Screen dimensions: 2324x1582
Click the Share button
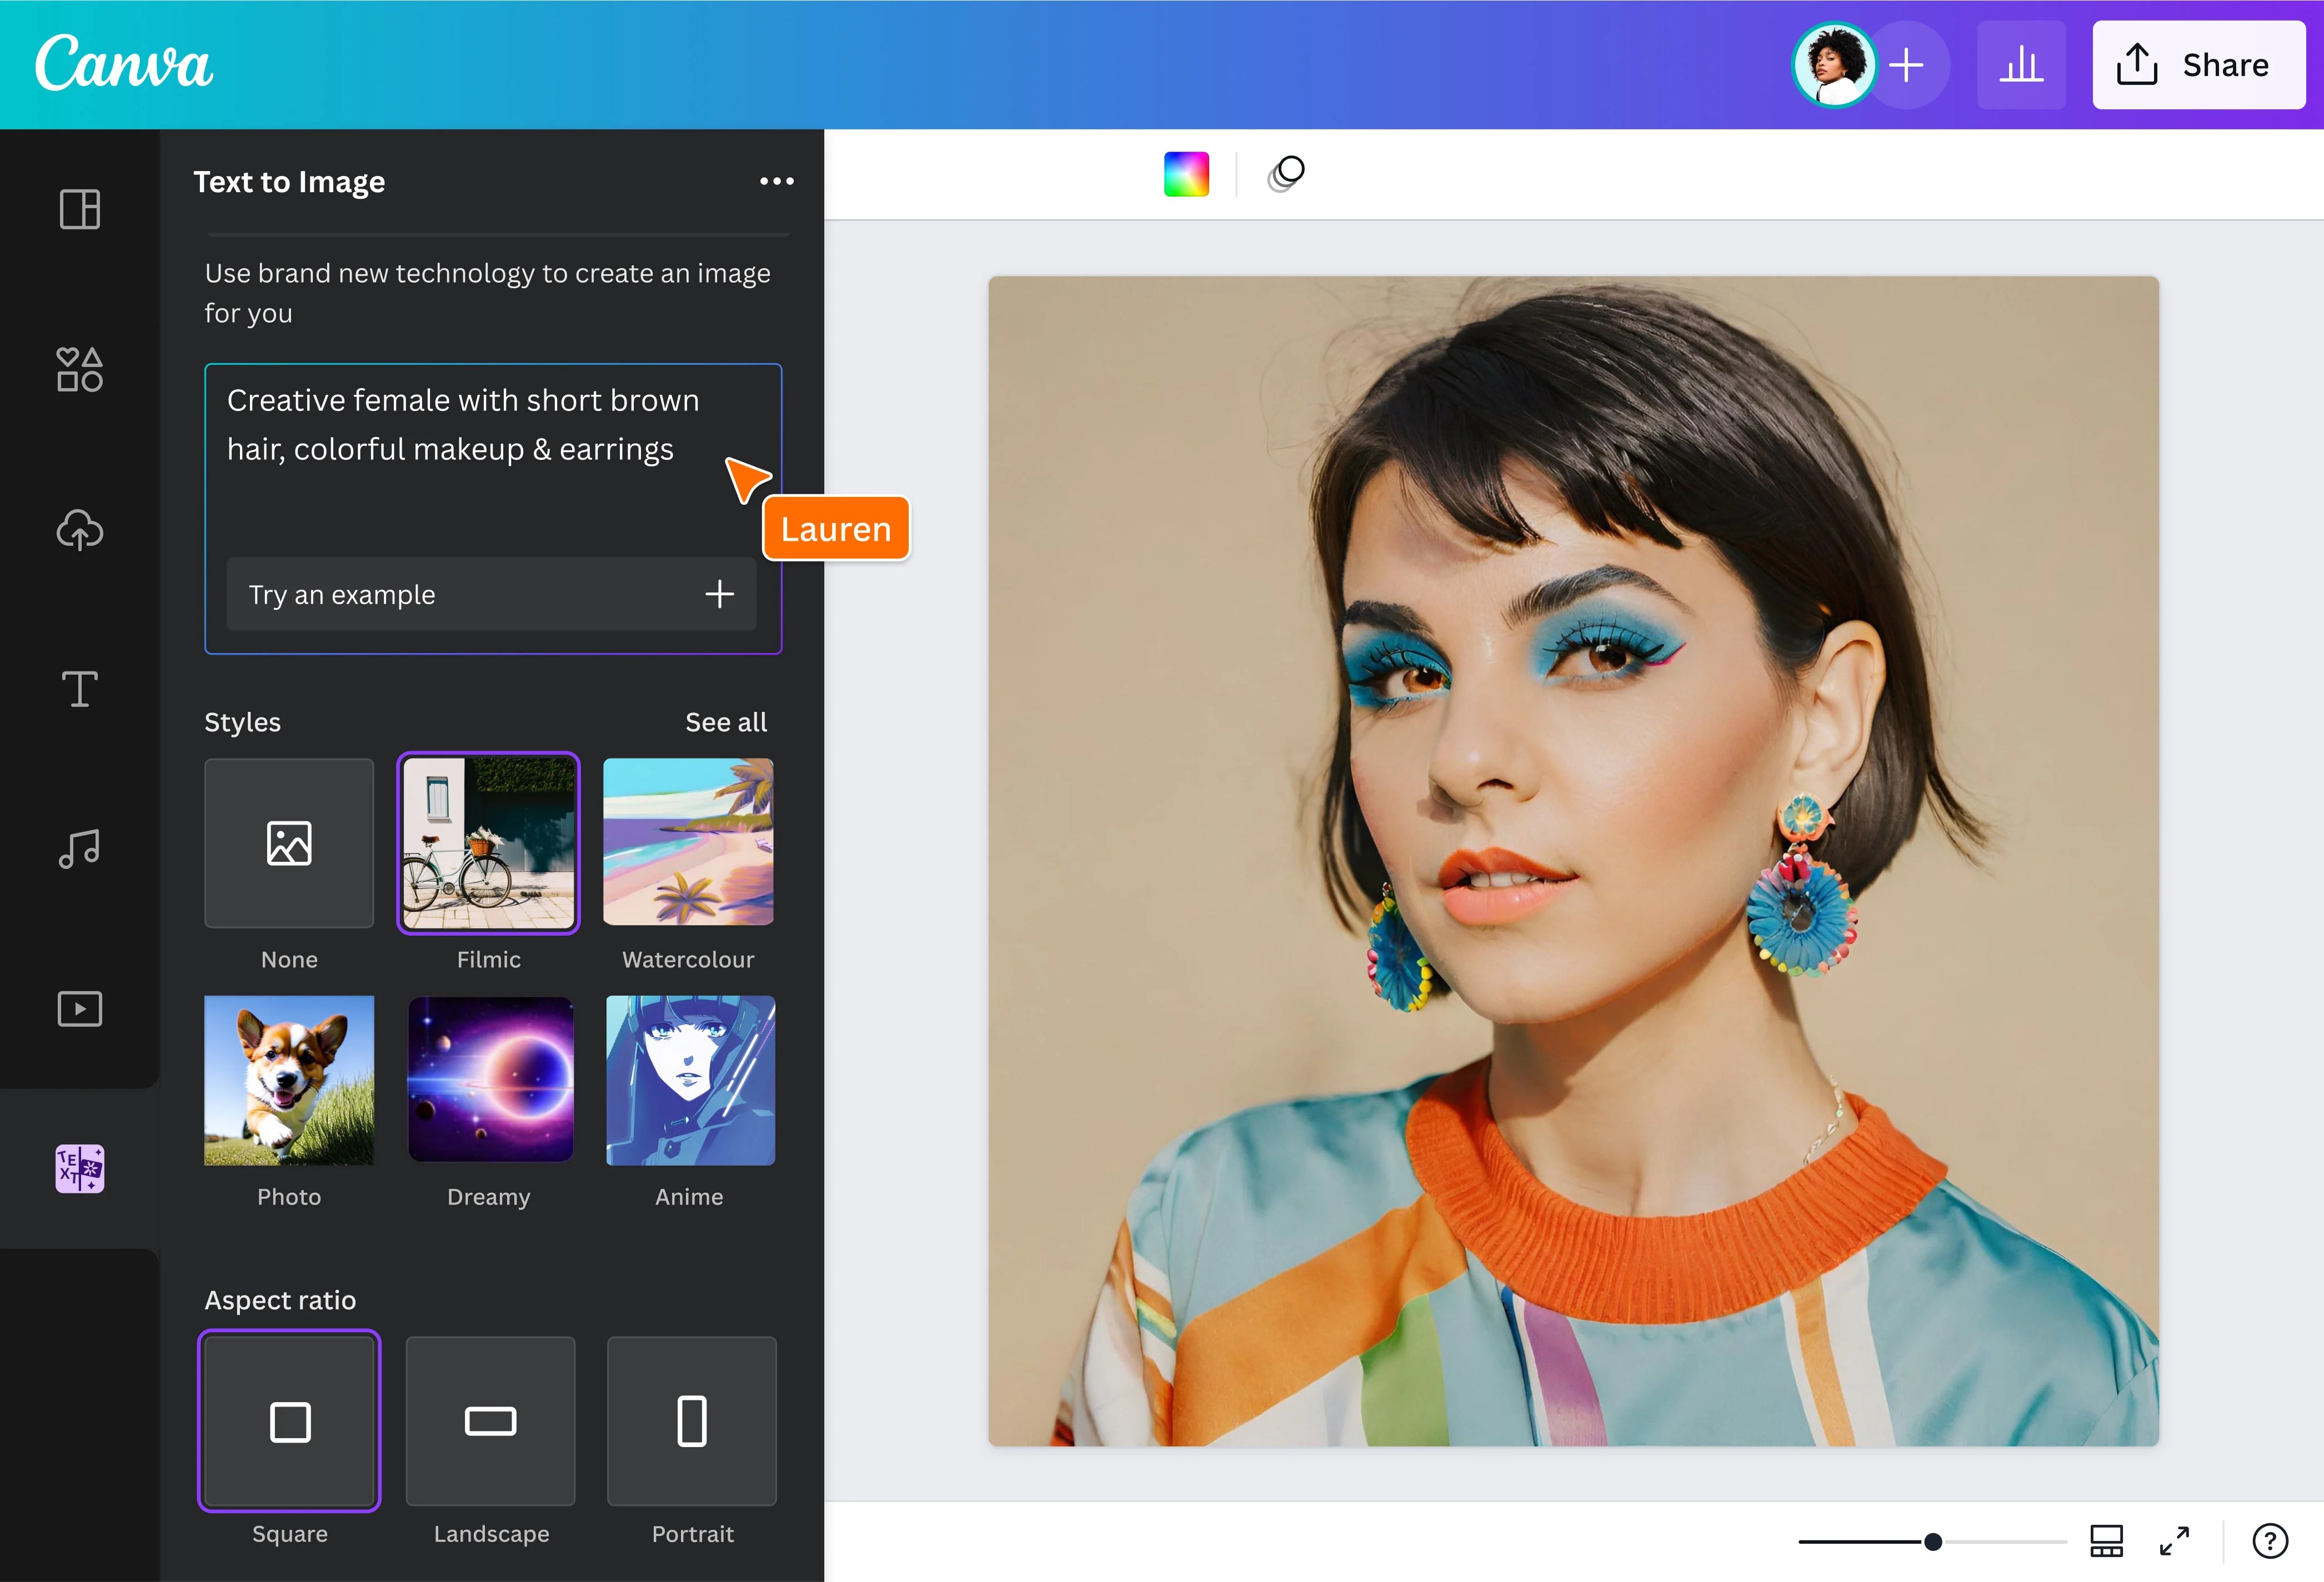[x=2199, y=64]
